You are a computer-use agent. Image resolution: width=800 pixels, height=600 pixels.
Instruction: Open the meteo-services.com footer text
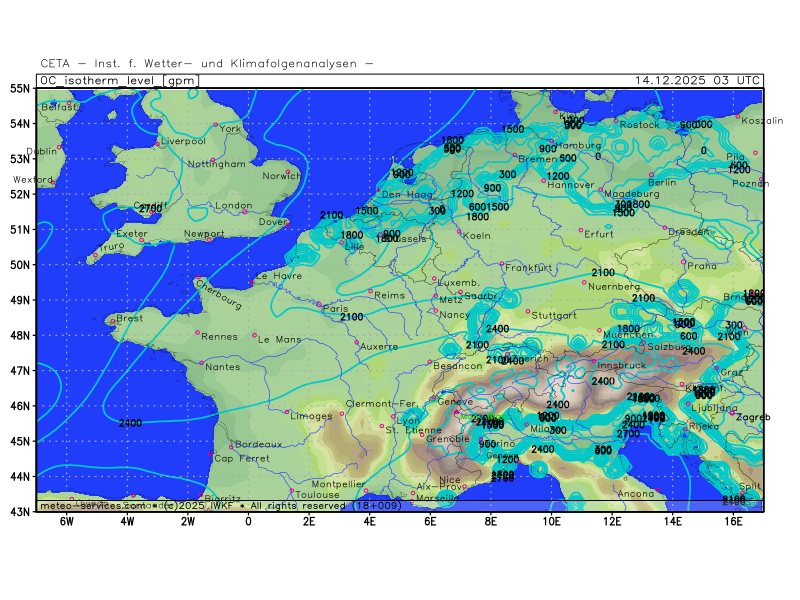(92, 506)
